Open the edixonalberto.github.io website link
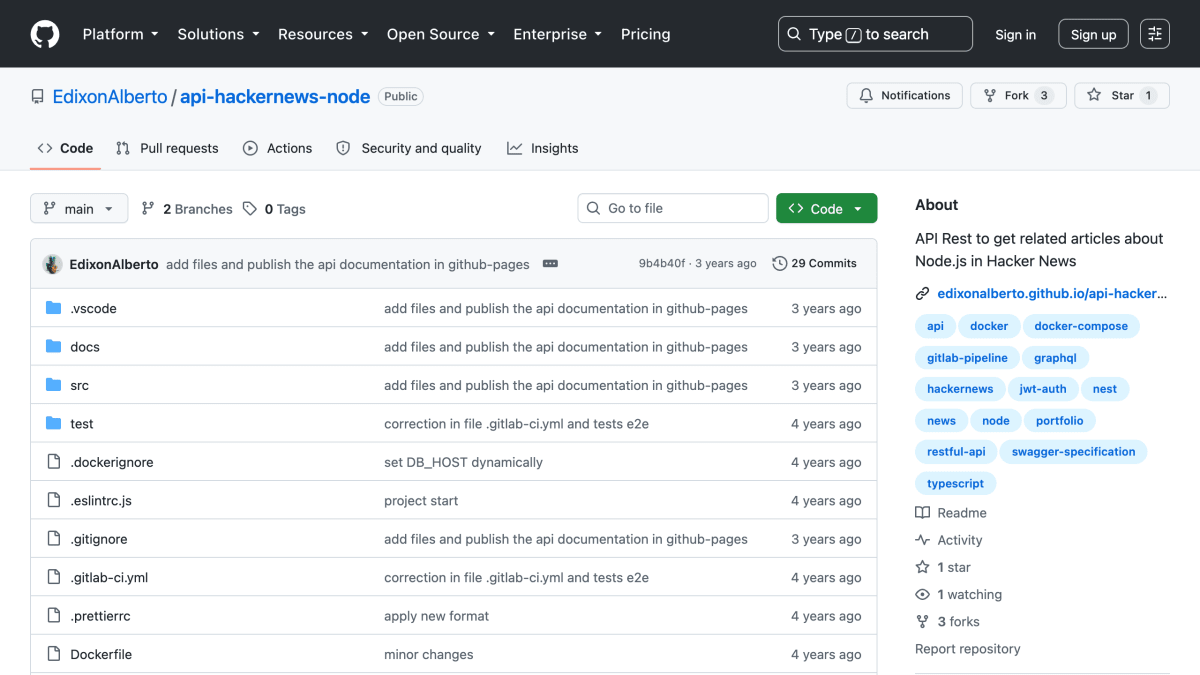 pyautogui.click(x=1052, y=294)
